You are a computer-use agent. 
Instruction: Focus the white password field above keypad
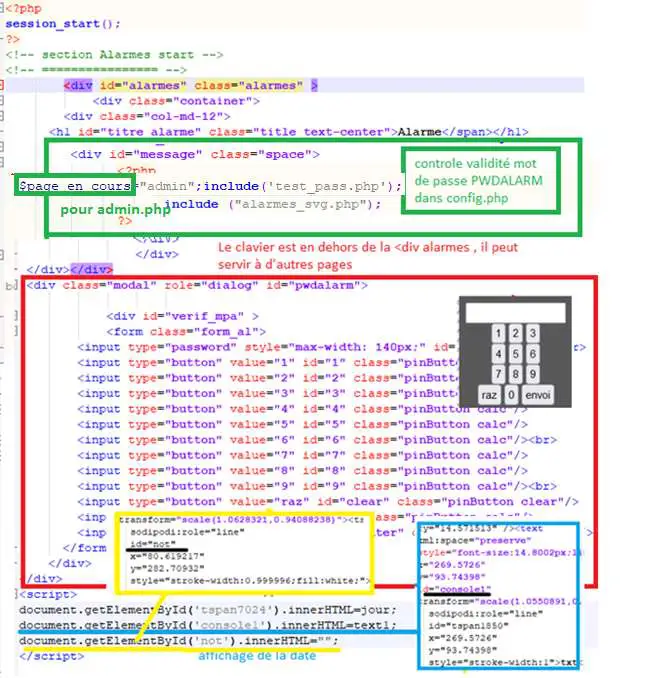click(515, 312)
